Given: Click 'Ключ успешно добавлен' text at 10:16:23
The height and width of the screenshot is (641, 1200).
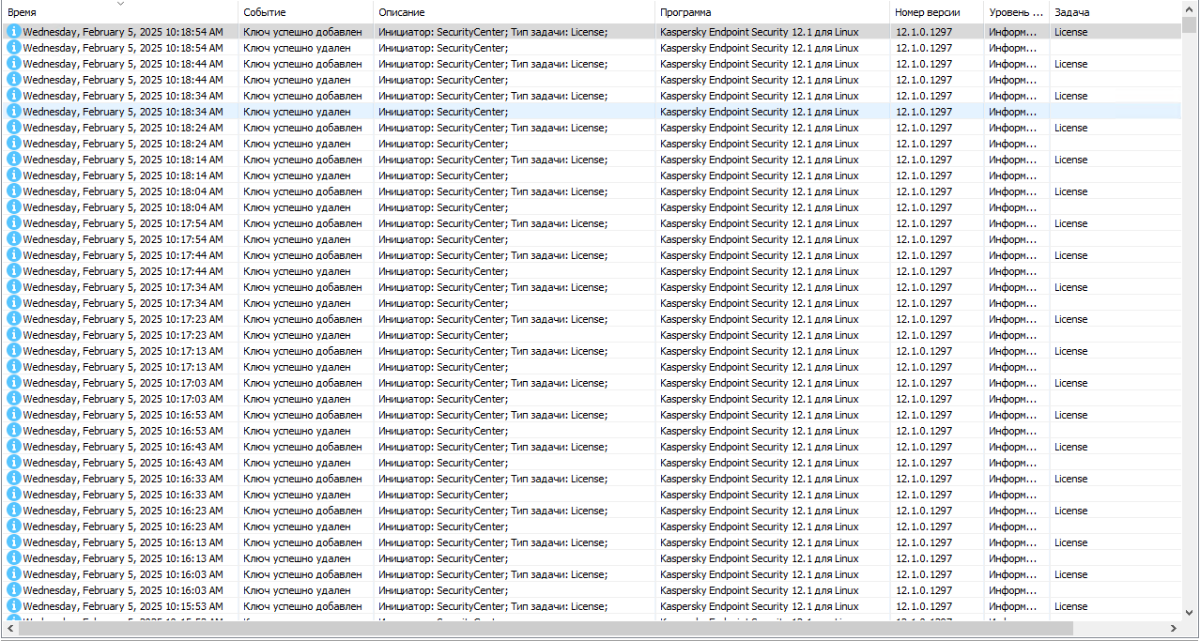Looking at the screenshot, I should click(x=302, y=511).
